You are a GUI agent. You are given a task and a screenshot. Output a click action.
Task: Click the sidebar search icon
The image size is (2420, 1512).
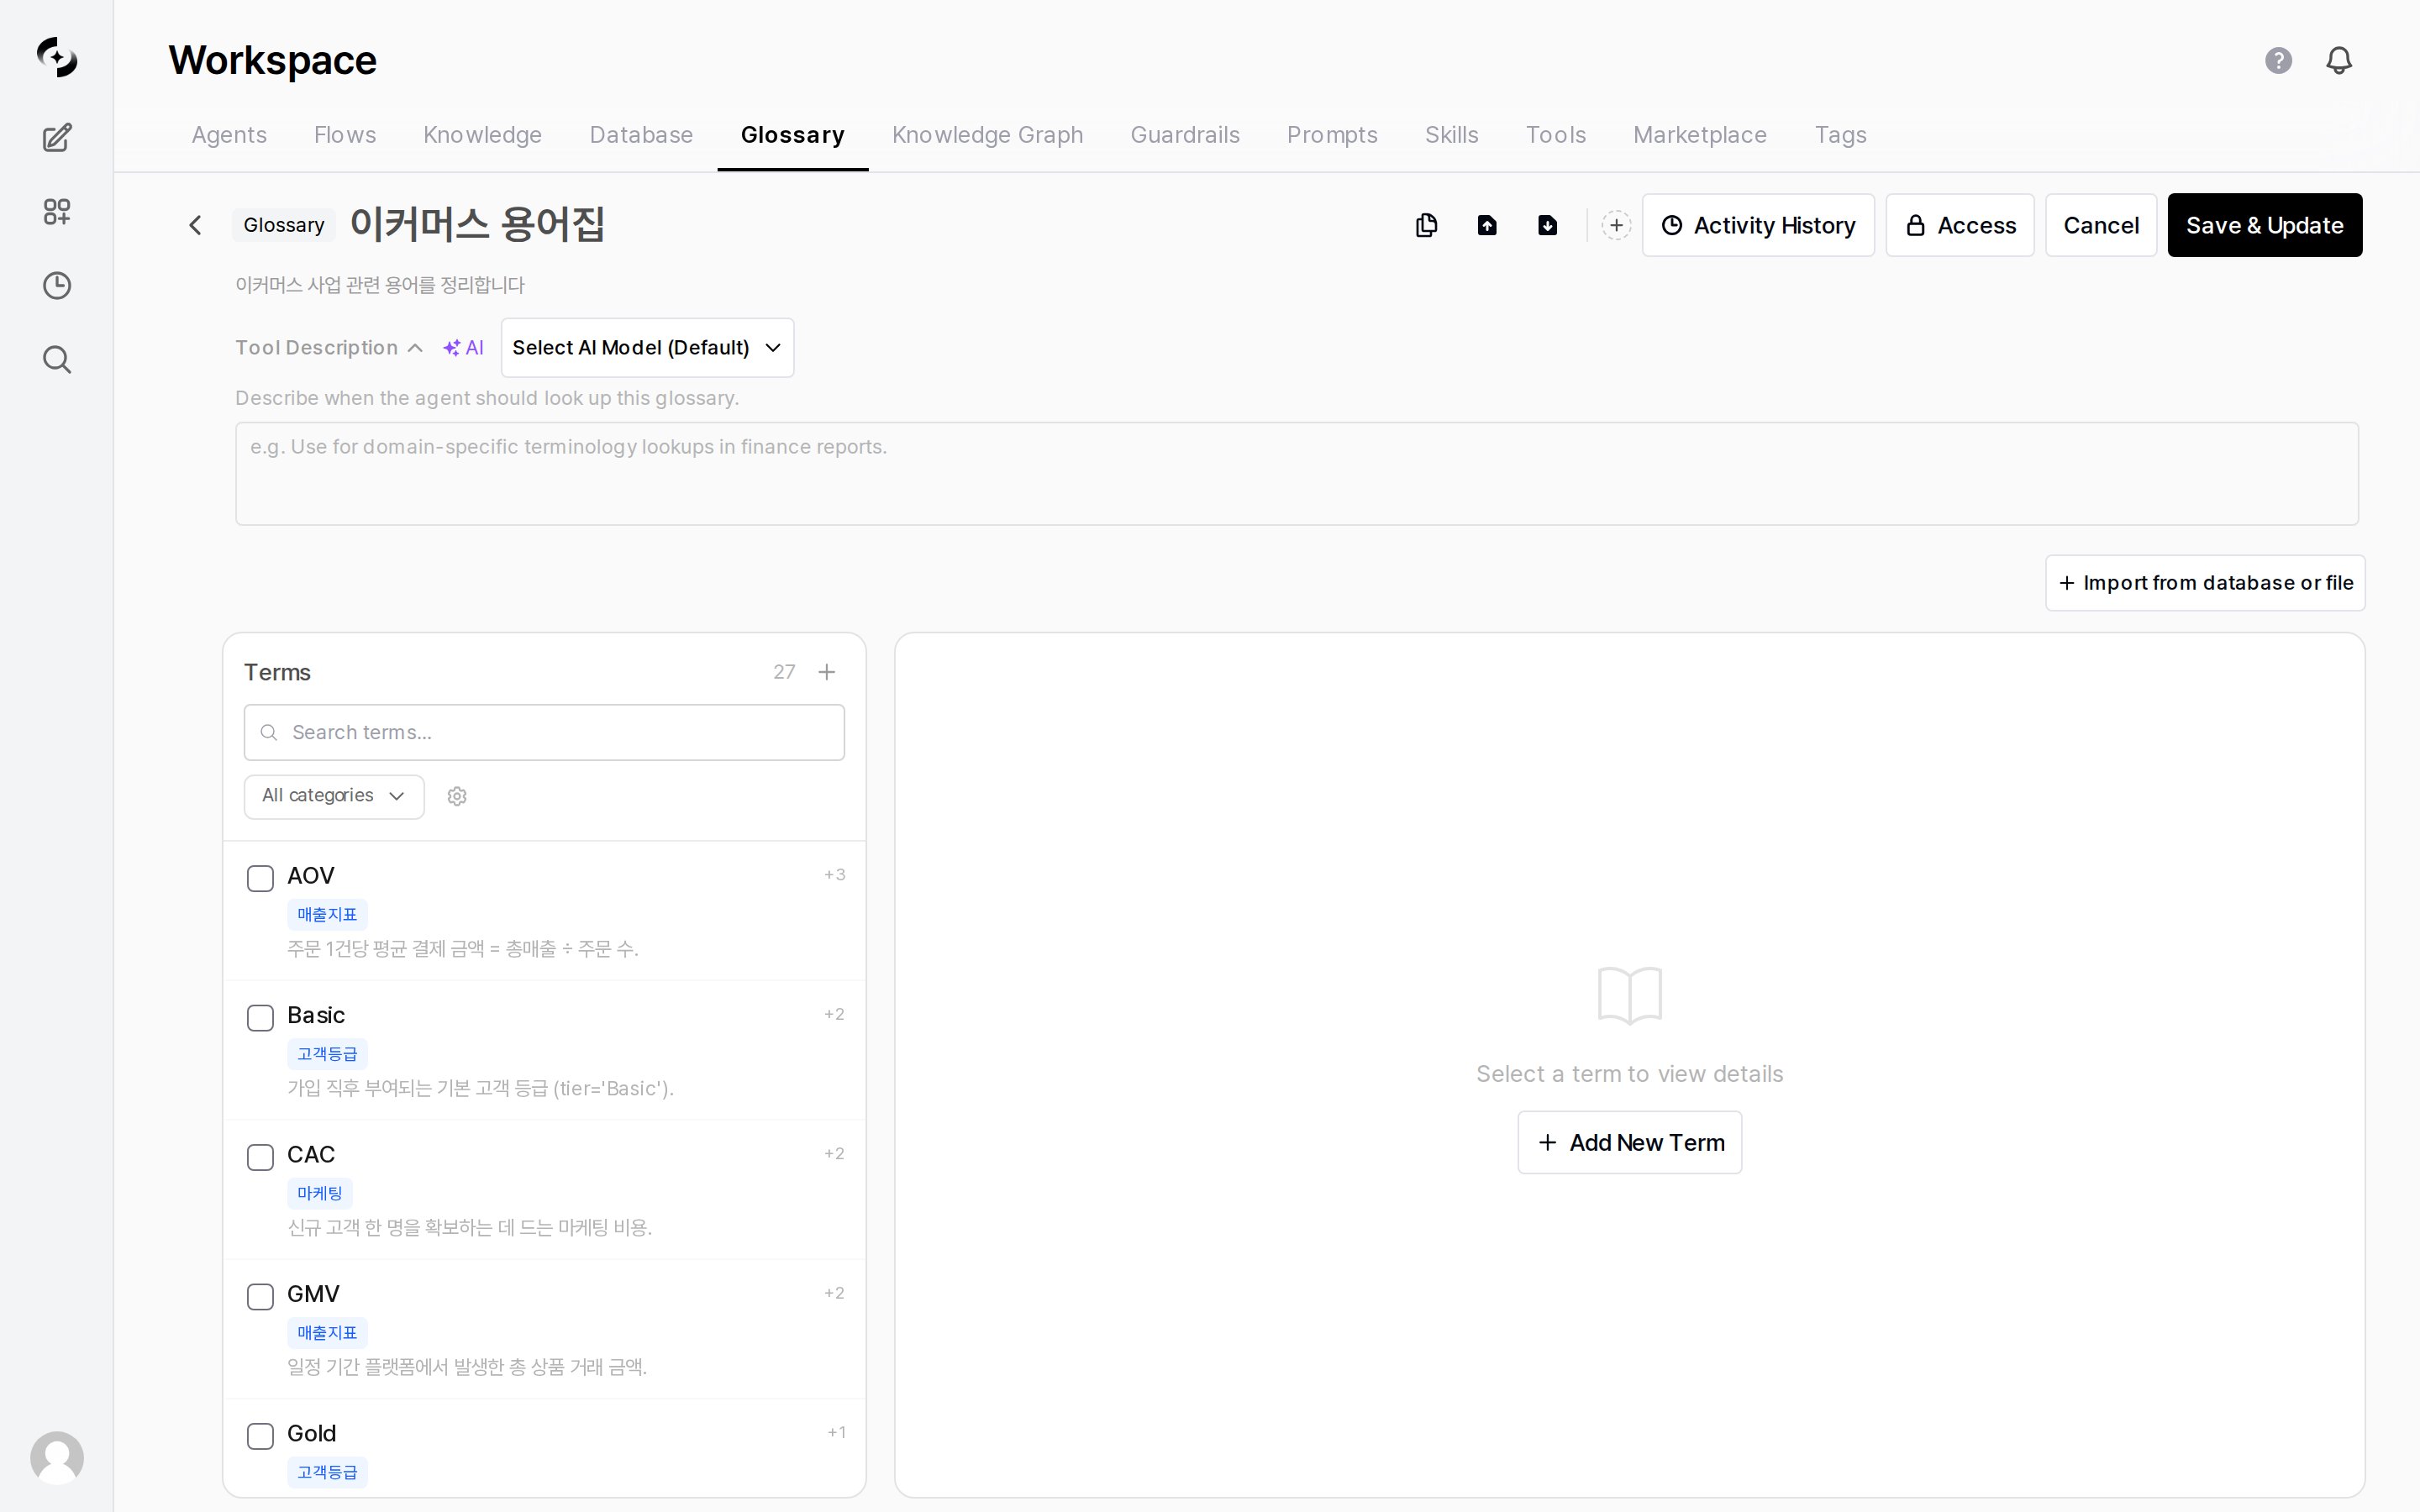[57, 359]
